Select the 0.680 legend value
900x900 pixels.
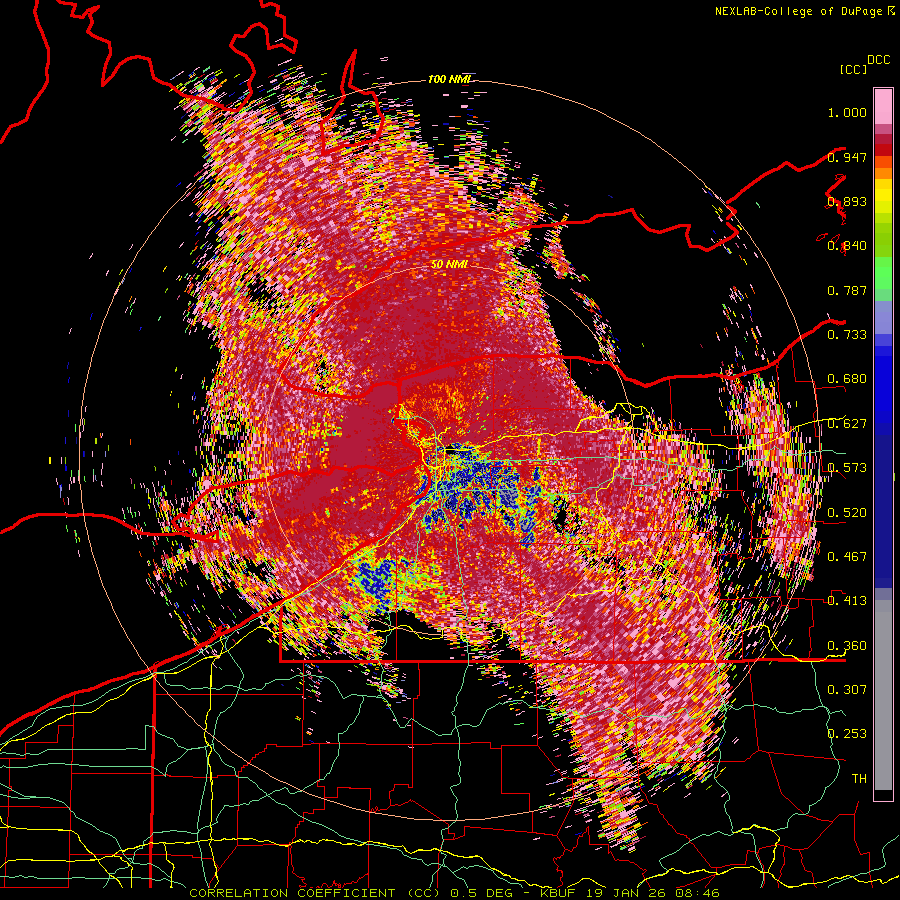click(847, 379)
